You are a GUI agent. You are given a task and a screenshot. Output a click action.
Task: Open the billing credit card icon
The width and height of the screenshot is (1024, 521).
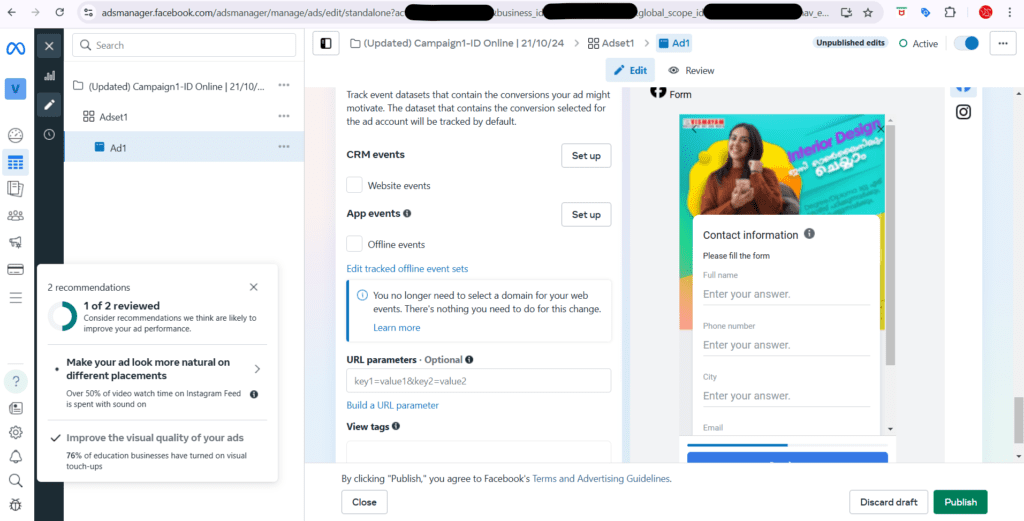pyautogui.click(x=16, y=269)
